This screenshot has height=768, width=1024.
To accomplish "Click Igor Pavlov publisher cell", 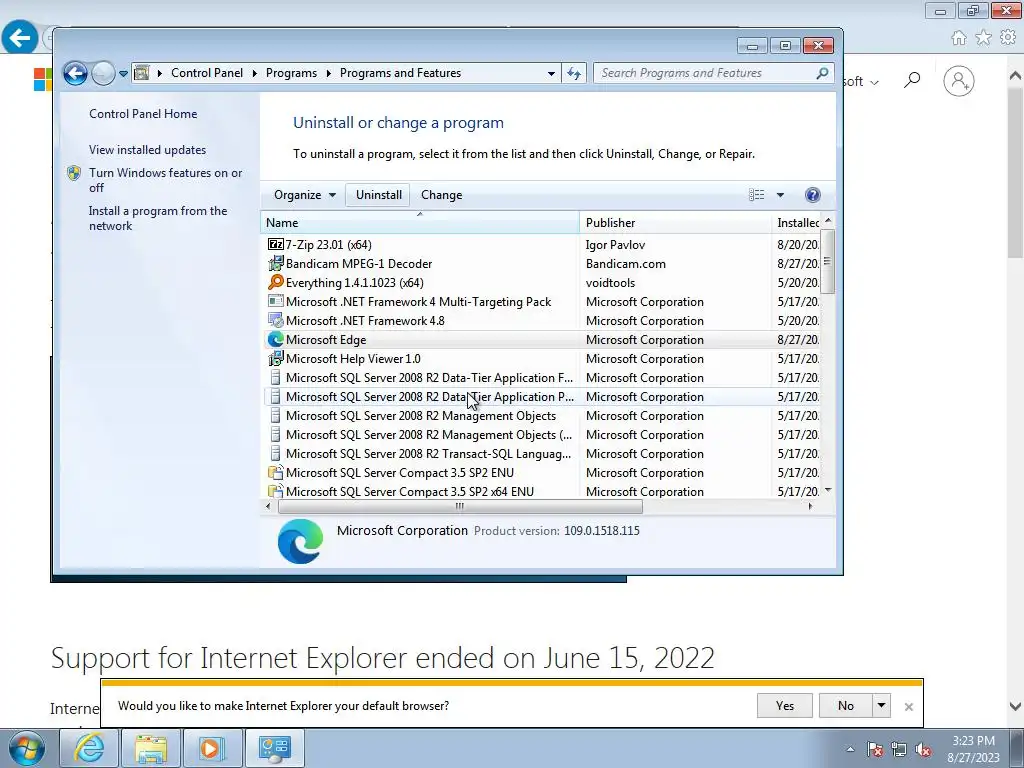I will 615,244.
